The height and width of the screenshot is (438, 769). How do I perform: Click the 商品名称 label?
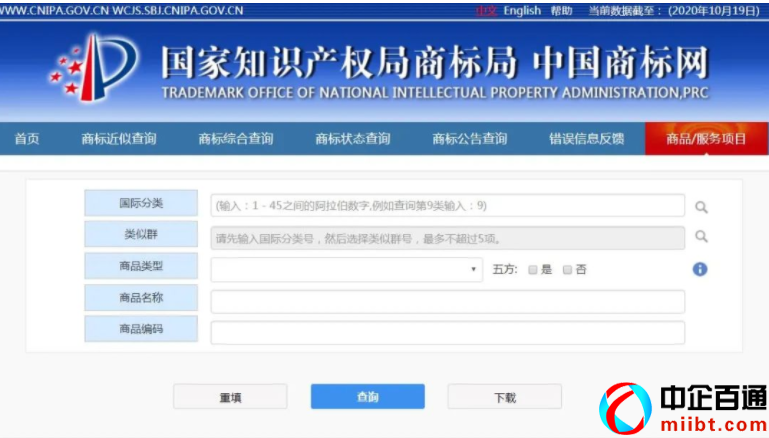click(x=141, y=297)
